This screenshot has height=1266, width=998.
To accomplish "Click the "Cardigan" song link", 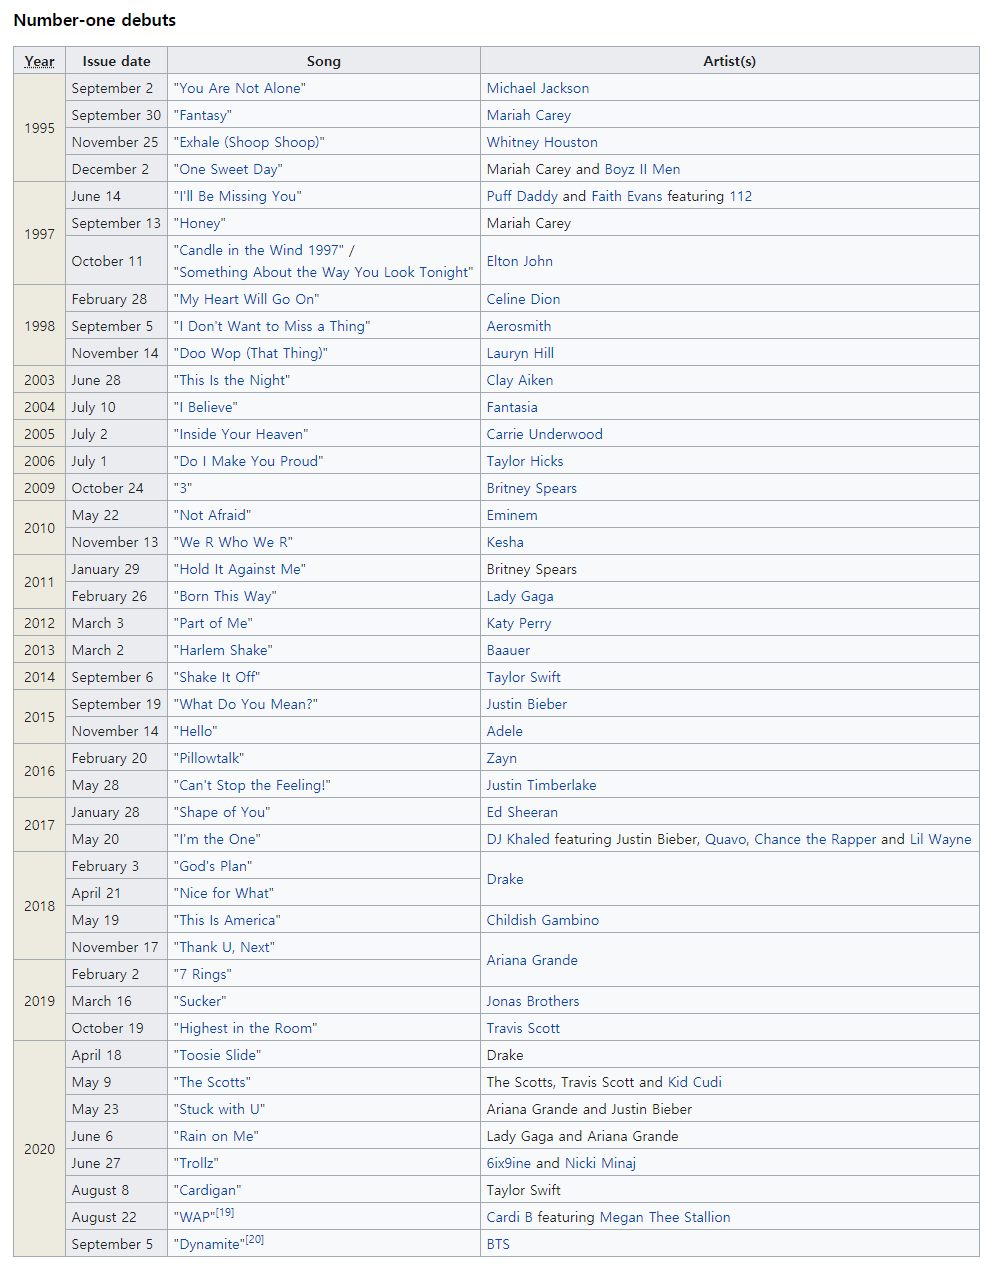I will tap(208, 1190).
